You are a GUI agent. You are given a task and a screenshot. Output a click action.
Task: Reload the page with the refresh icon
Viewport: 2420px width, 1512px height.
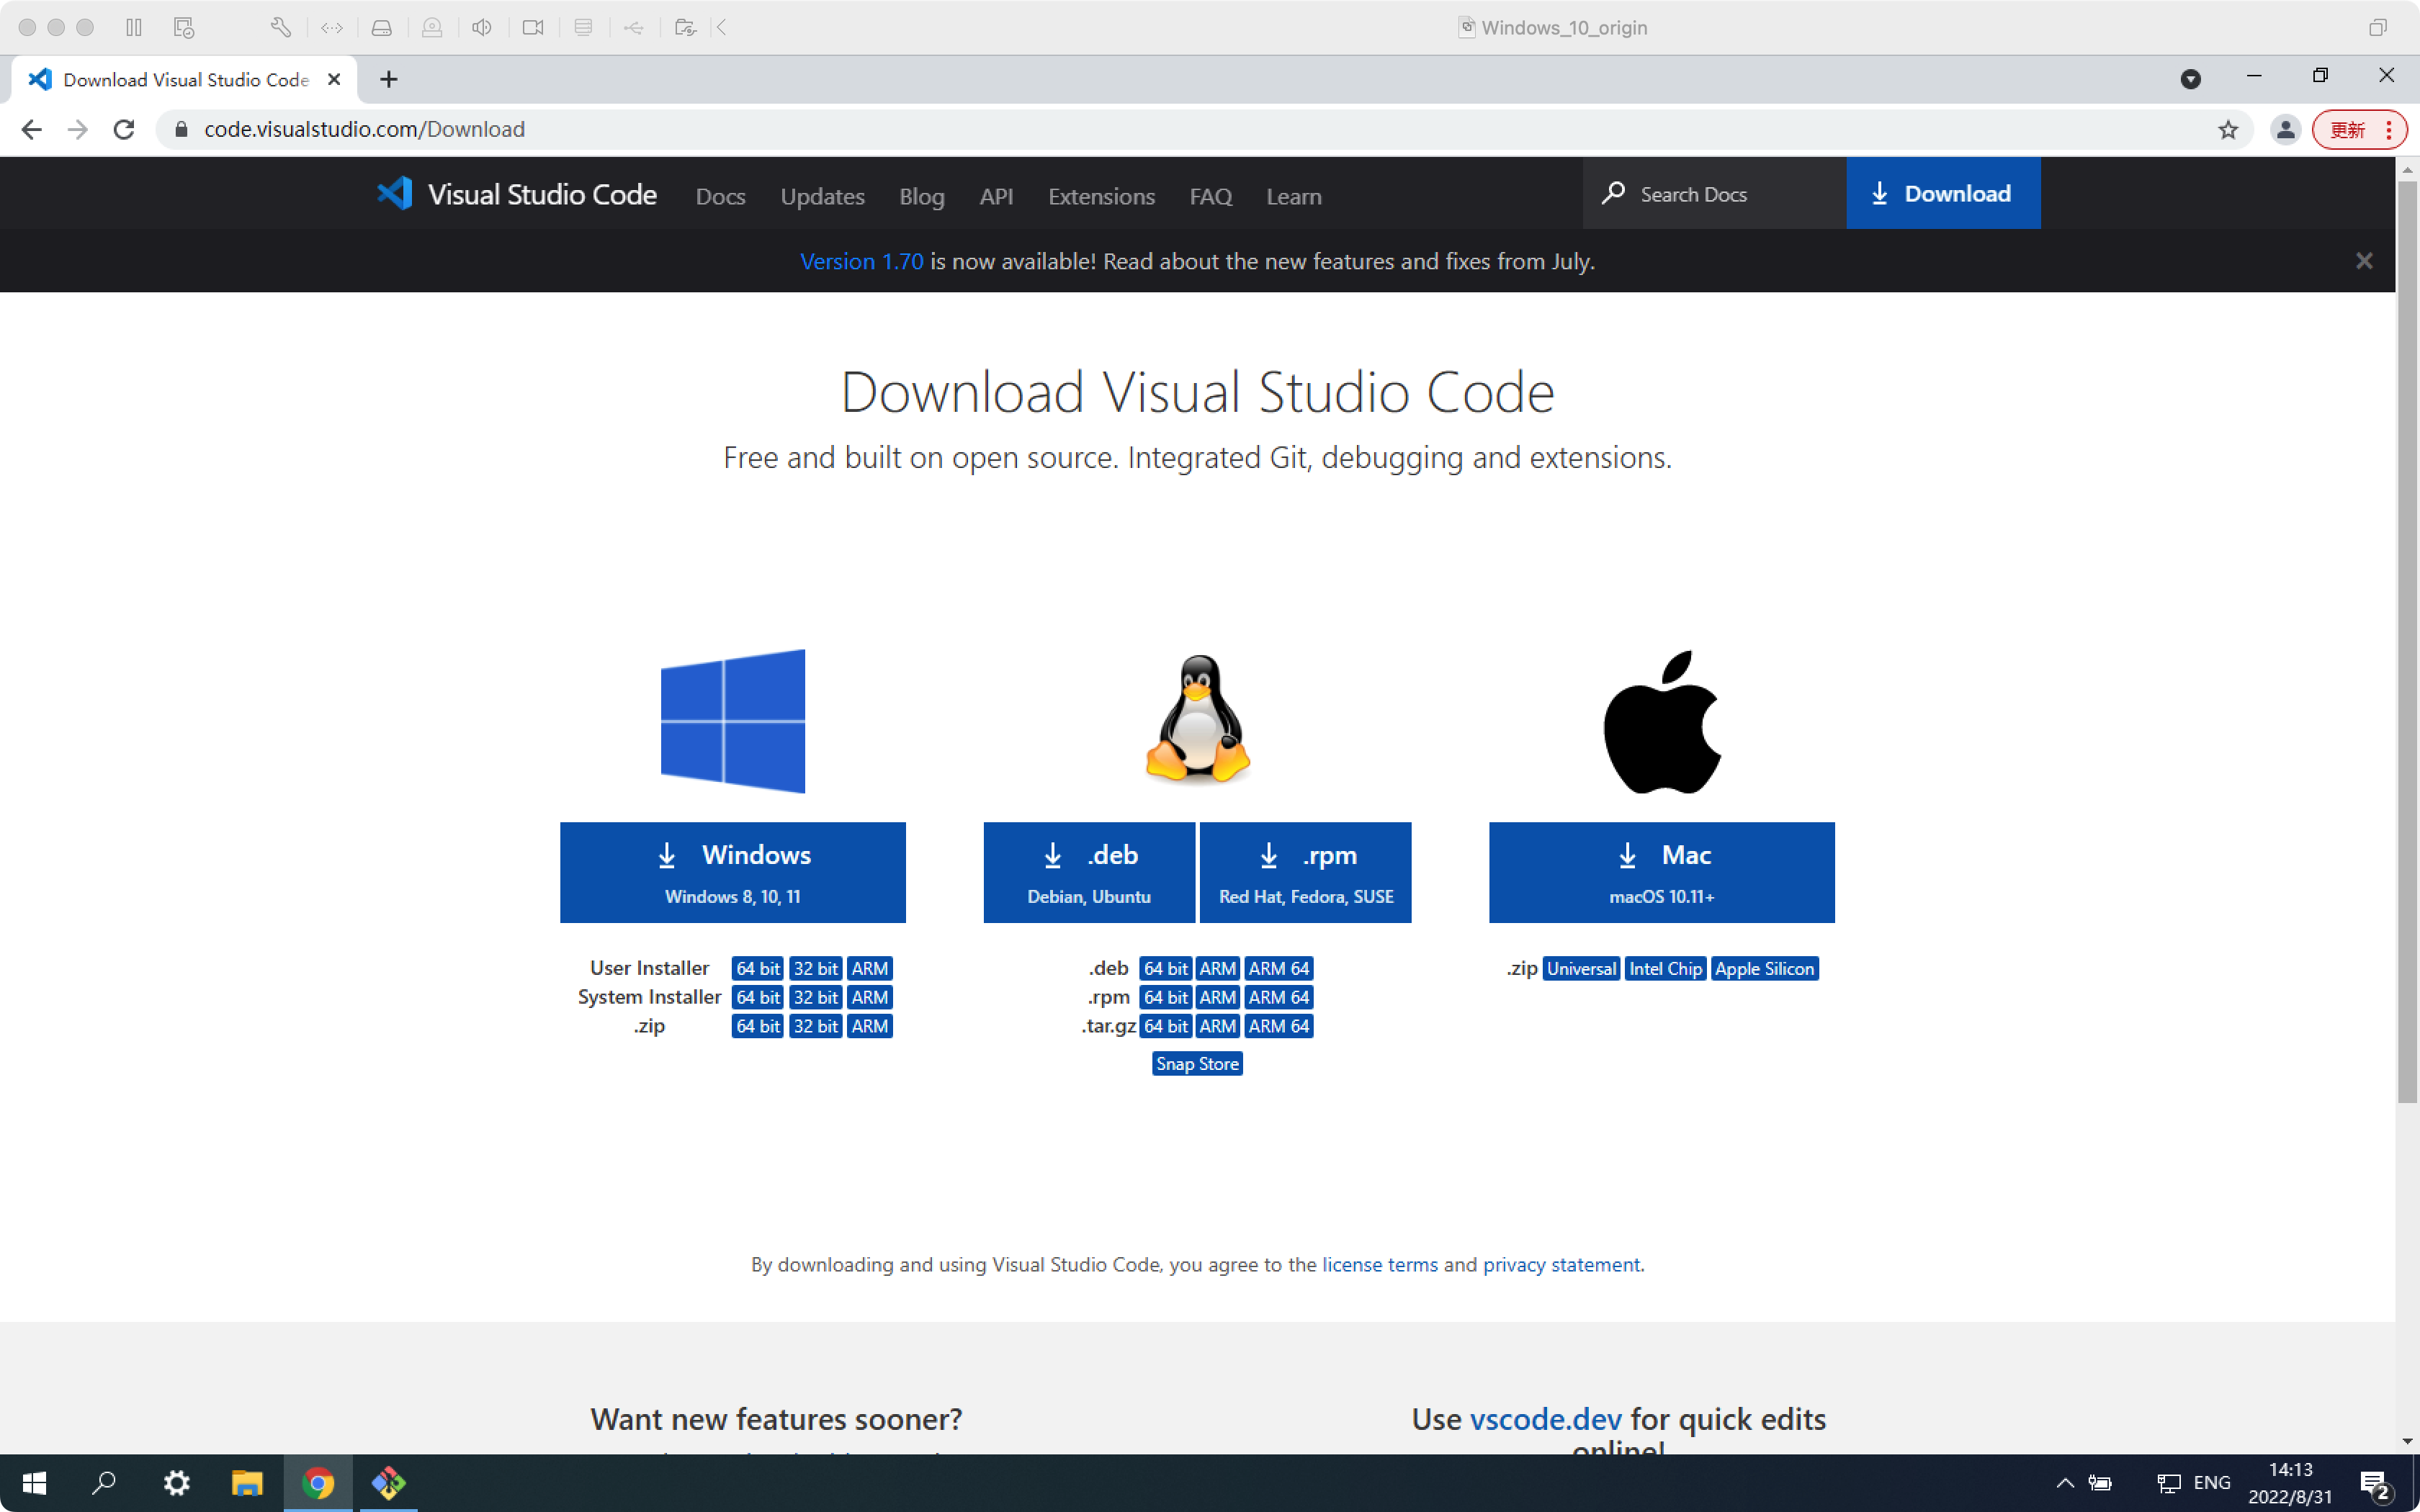click(x=124, y=129)
